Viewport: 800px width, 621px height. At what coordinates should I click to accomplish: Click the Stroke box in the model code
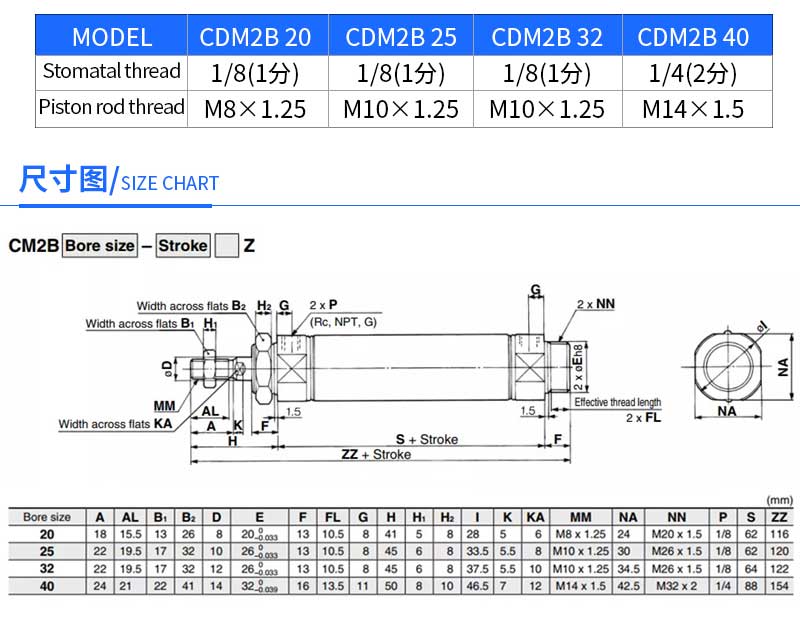(x=183, y=246)
